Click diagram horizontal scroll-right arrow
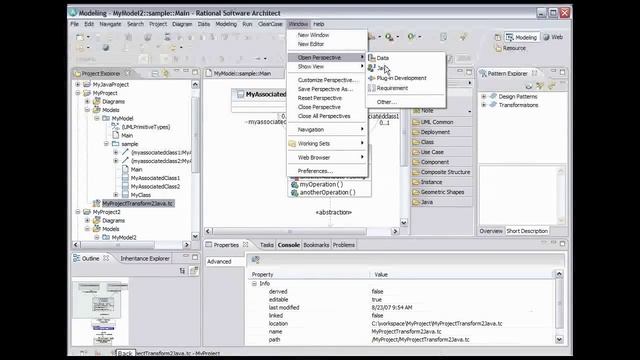This screenshot has width=640, height=360. pyautogui.click(x=395, y=231)
